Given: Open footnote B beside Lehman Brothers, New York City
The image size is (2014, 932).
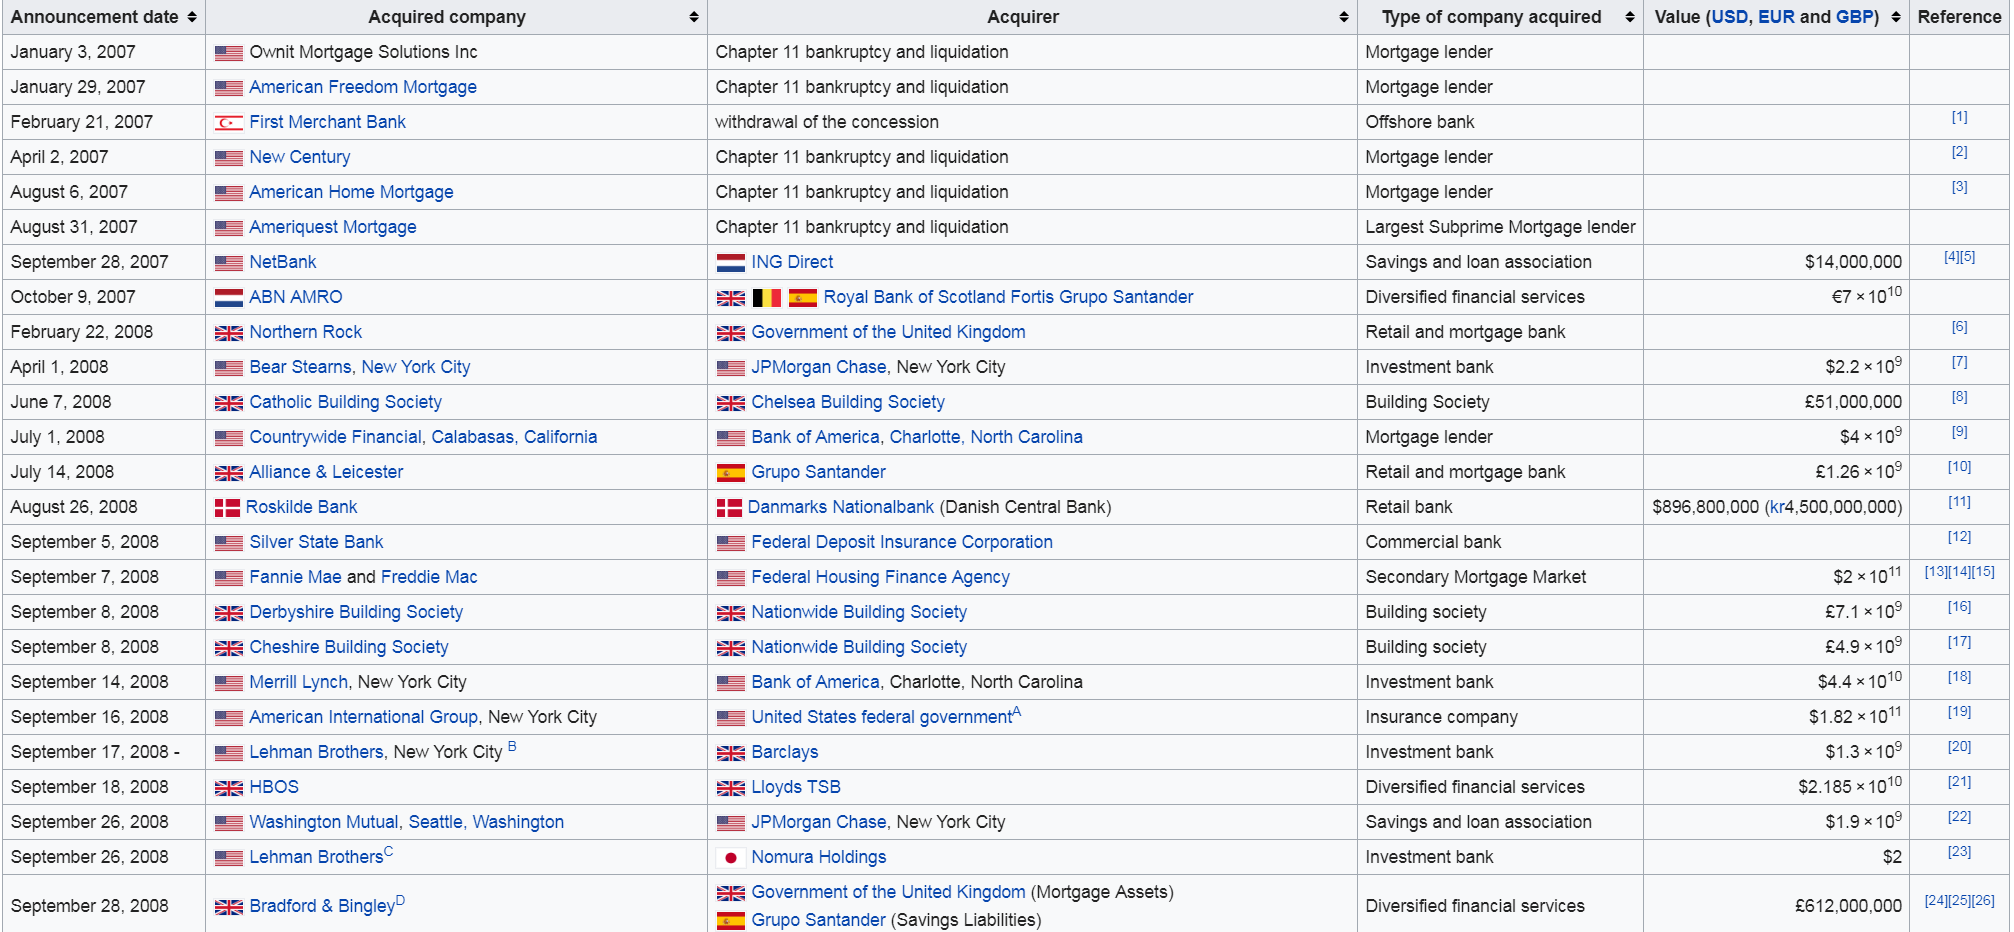Looking at the screenshot, I should point(512,746).
